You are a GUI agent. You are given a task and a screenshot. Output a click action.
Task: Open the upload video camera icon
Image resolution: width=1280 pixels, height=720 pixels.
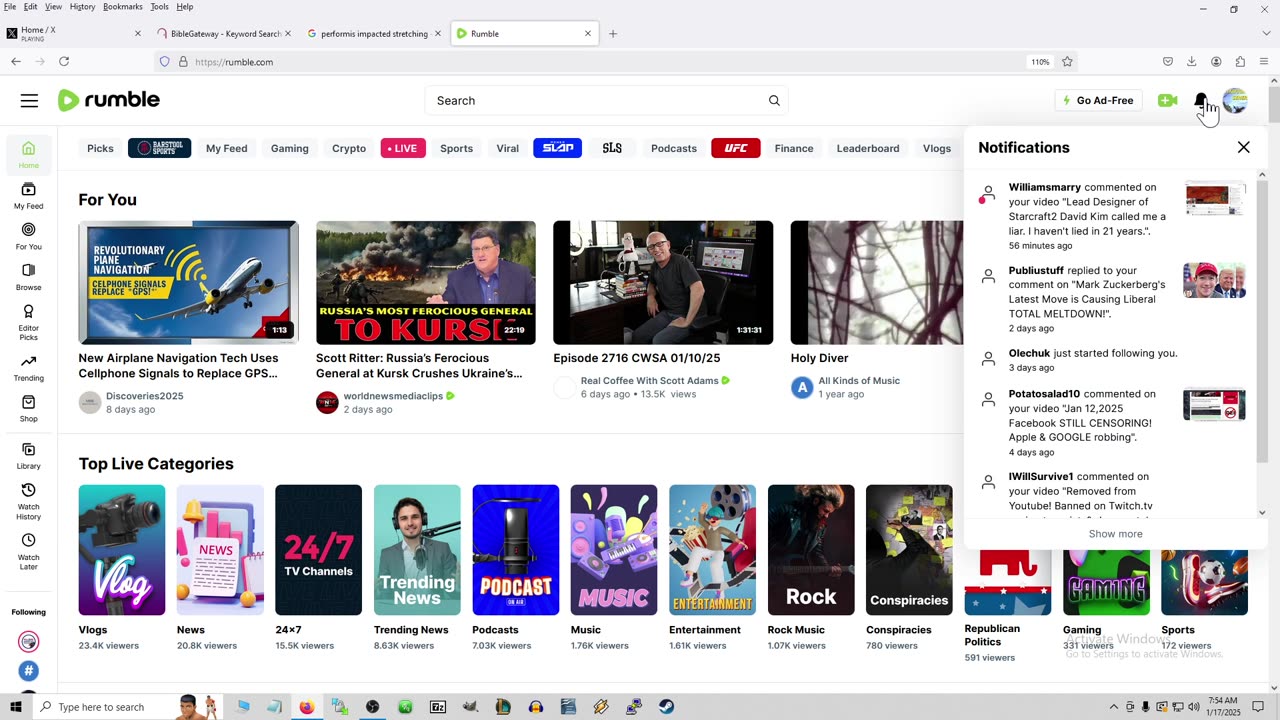click(x=1167, y=101)
